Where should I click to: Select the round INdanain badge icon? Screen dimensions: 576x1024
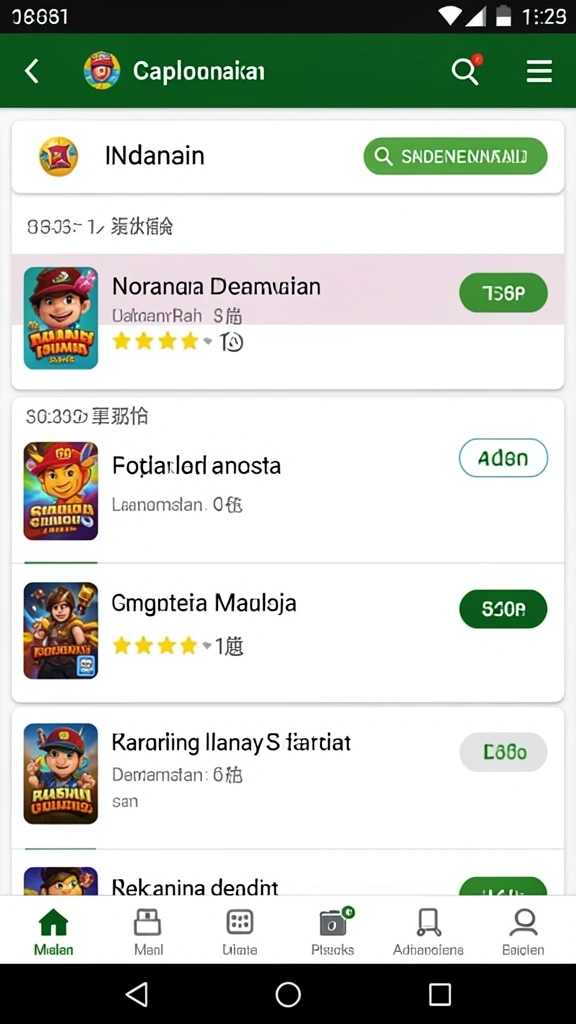59,156
